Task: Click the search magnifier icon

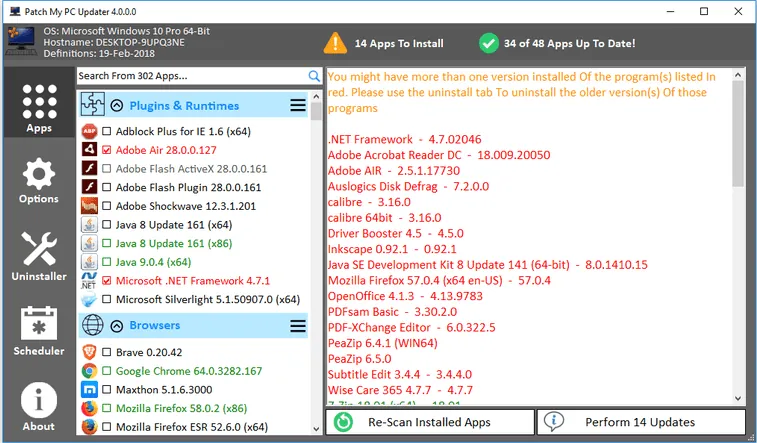Action: pyautogui.click(x=314, y=76)
